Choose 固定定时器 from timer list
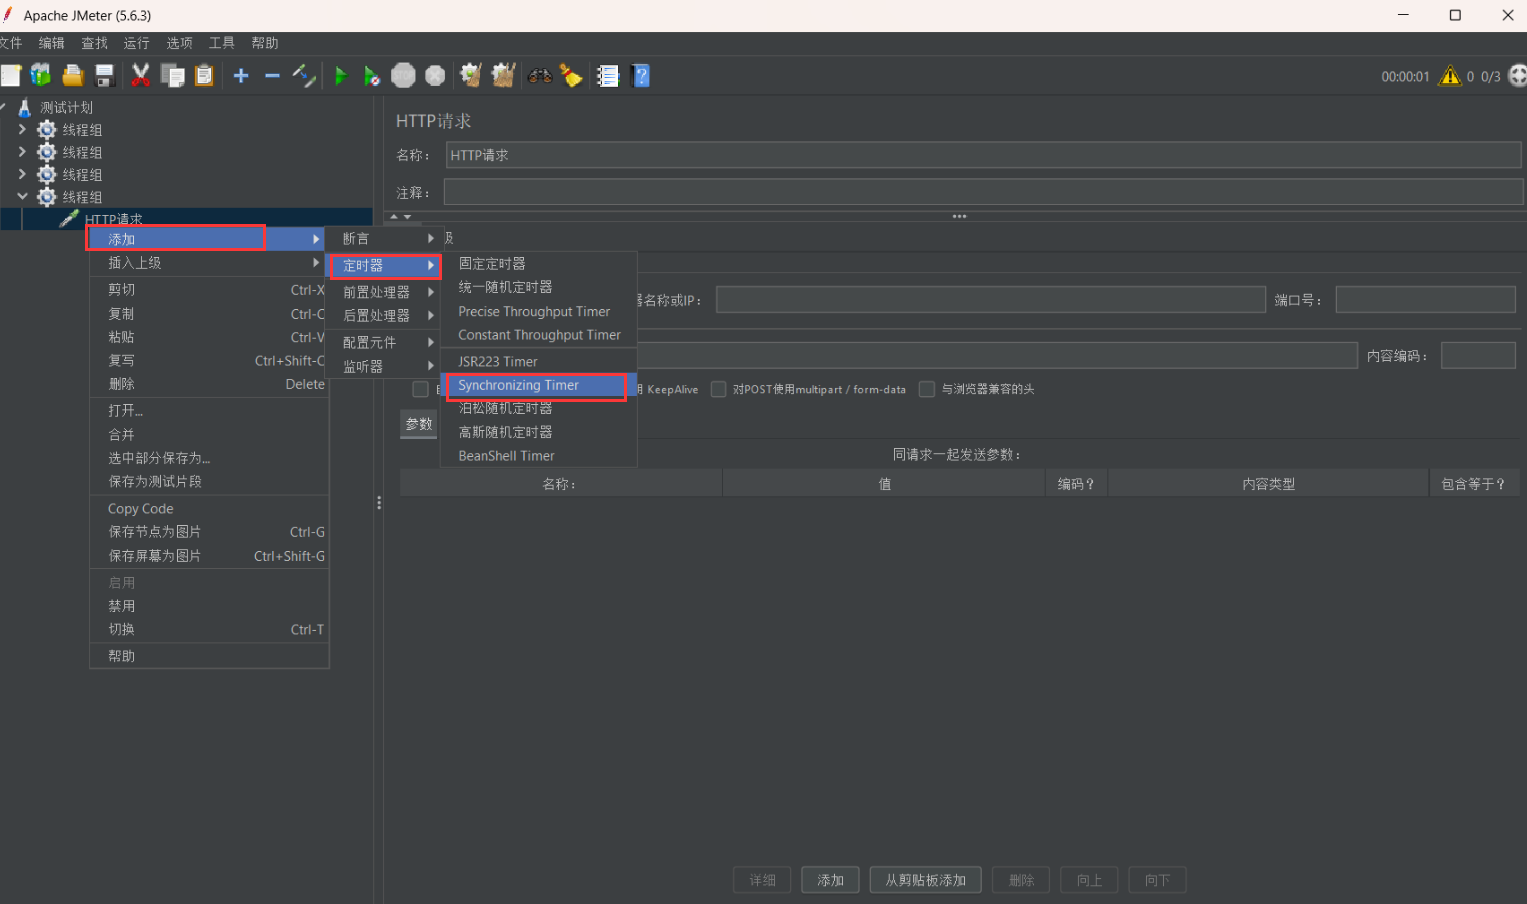 (x=538, y=263)
